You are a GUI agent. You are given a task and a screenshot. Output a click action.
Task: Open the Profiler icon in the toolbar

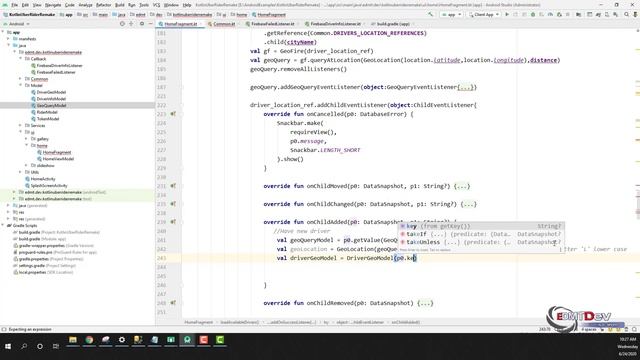(x=550, y=14)
